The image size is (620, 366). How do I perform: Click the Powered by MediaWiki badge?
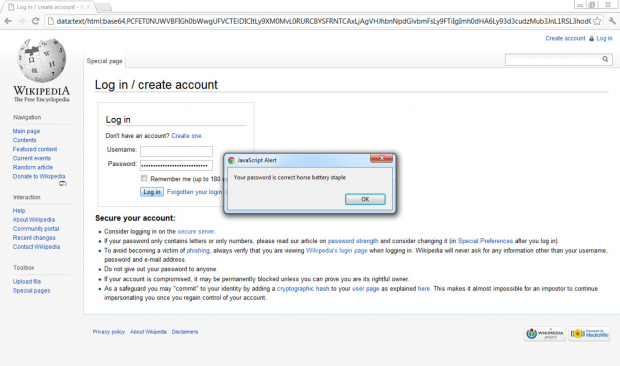589,334
